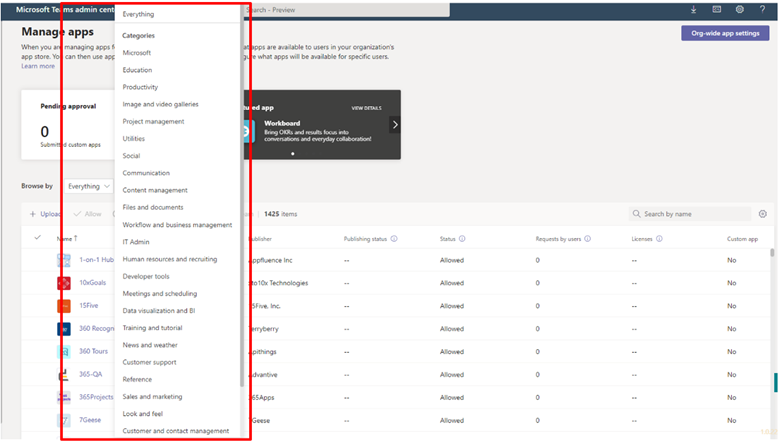Viewport: 781px width, 442px height.
Task: Click the screen/cast icon in the header
Action: 717,9
